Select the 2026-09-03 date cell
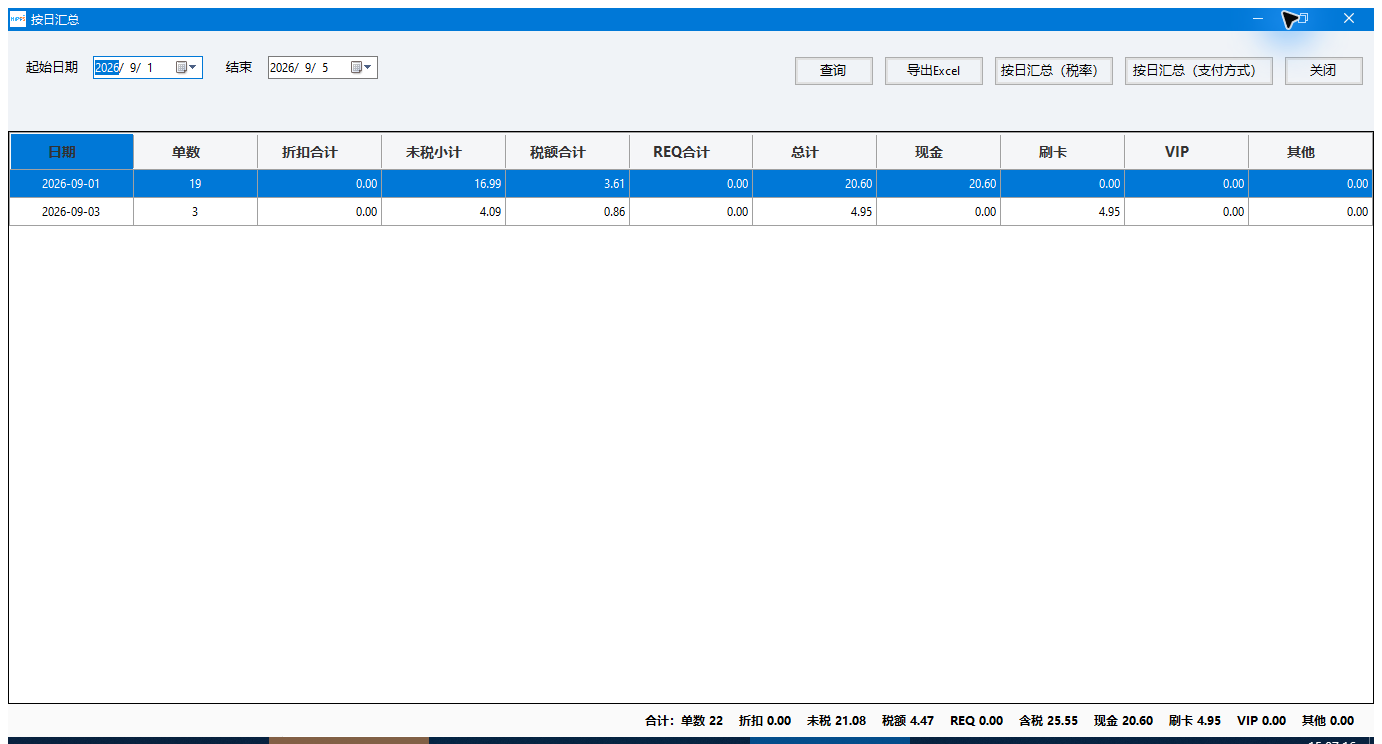The width and height of the screenshot is (1382, 744). (72, 212)
